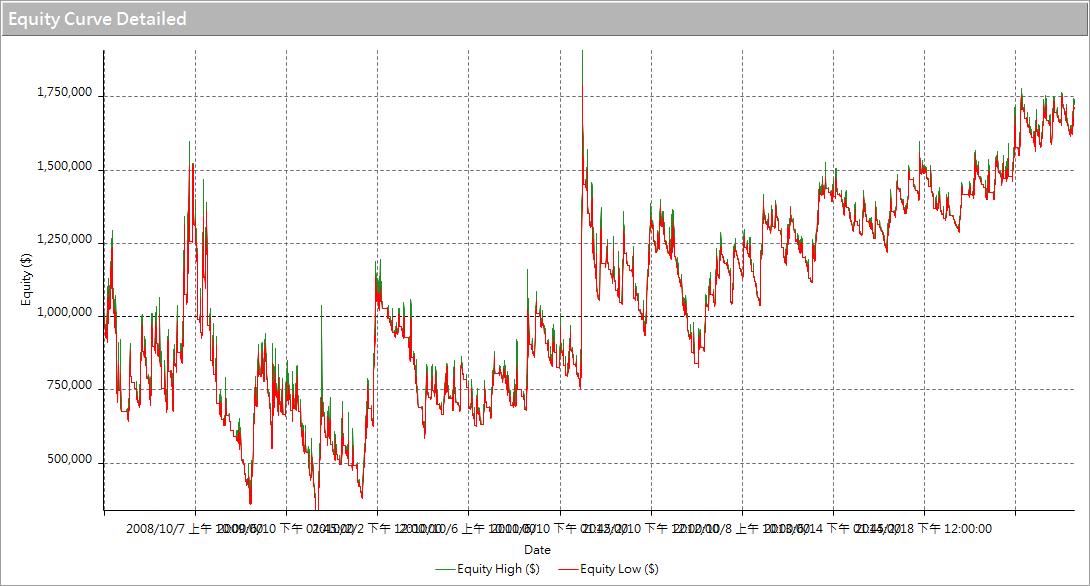
Task: Click the 500,000 axis label
Action: click(x=69, y=459)
